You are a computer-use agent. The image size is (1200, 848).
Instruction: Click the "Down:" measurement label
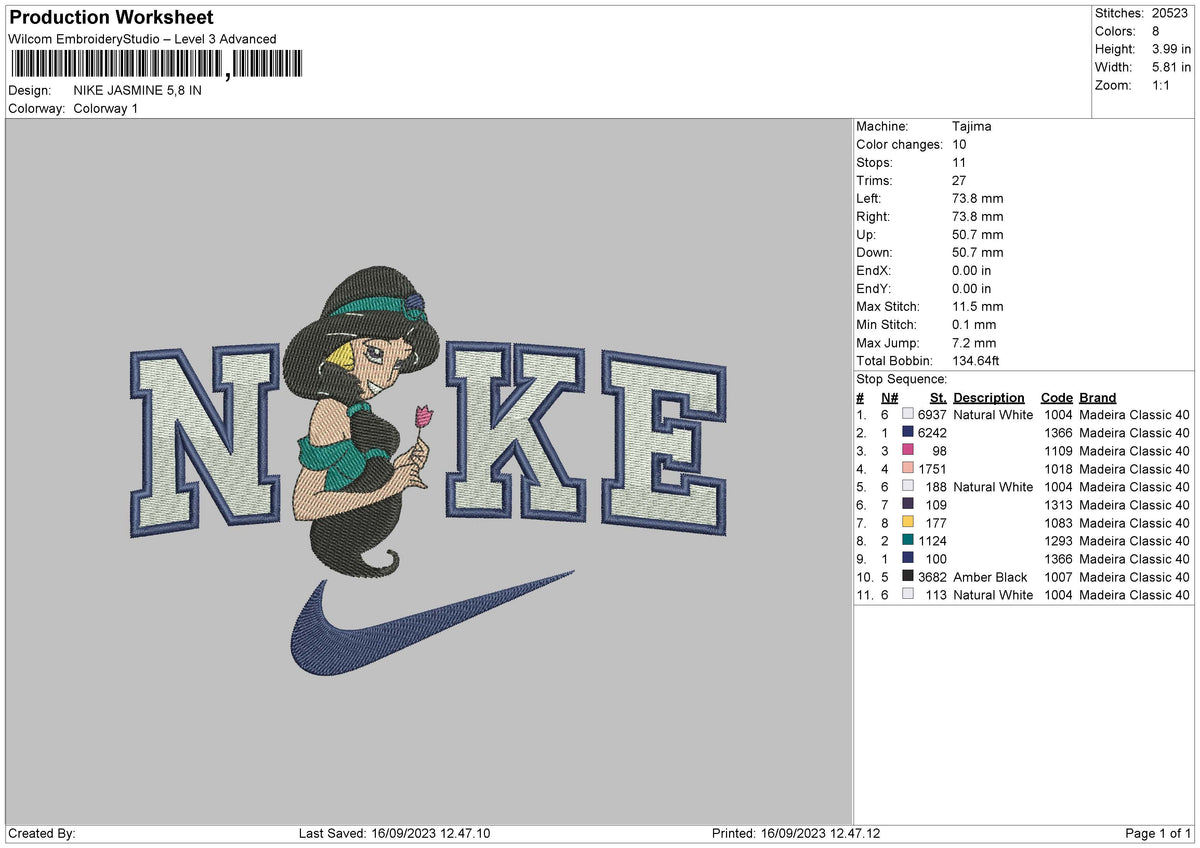(875, 253)
